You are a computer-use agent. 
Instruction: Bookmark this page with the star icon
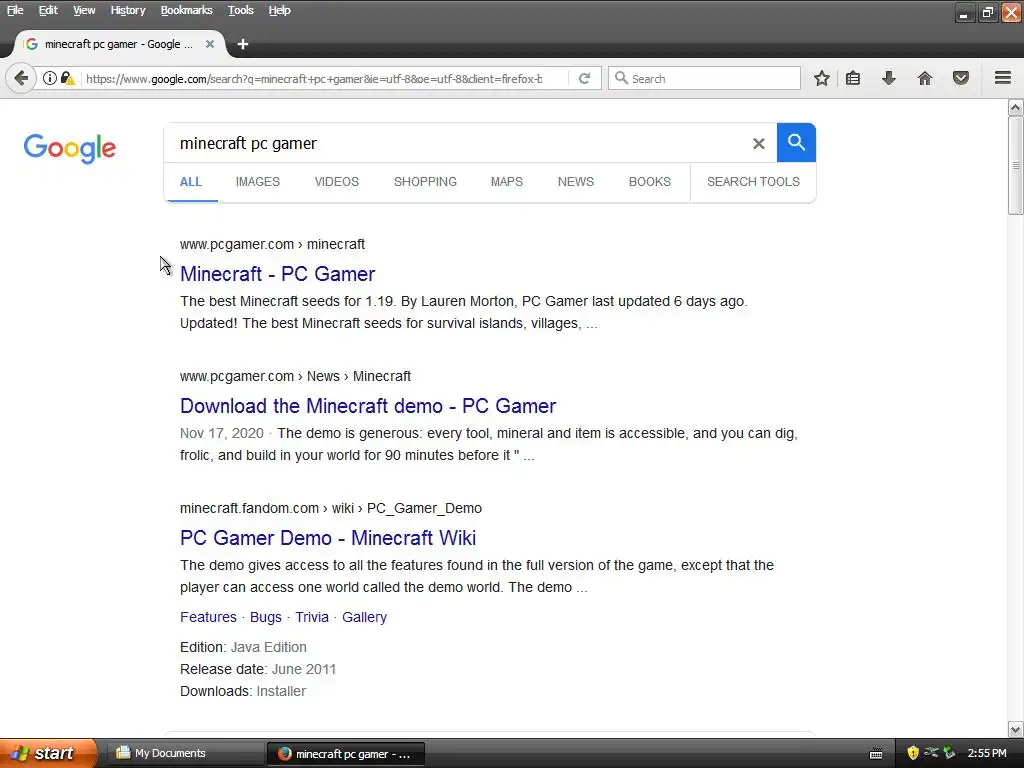[x=822, y=78]
